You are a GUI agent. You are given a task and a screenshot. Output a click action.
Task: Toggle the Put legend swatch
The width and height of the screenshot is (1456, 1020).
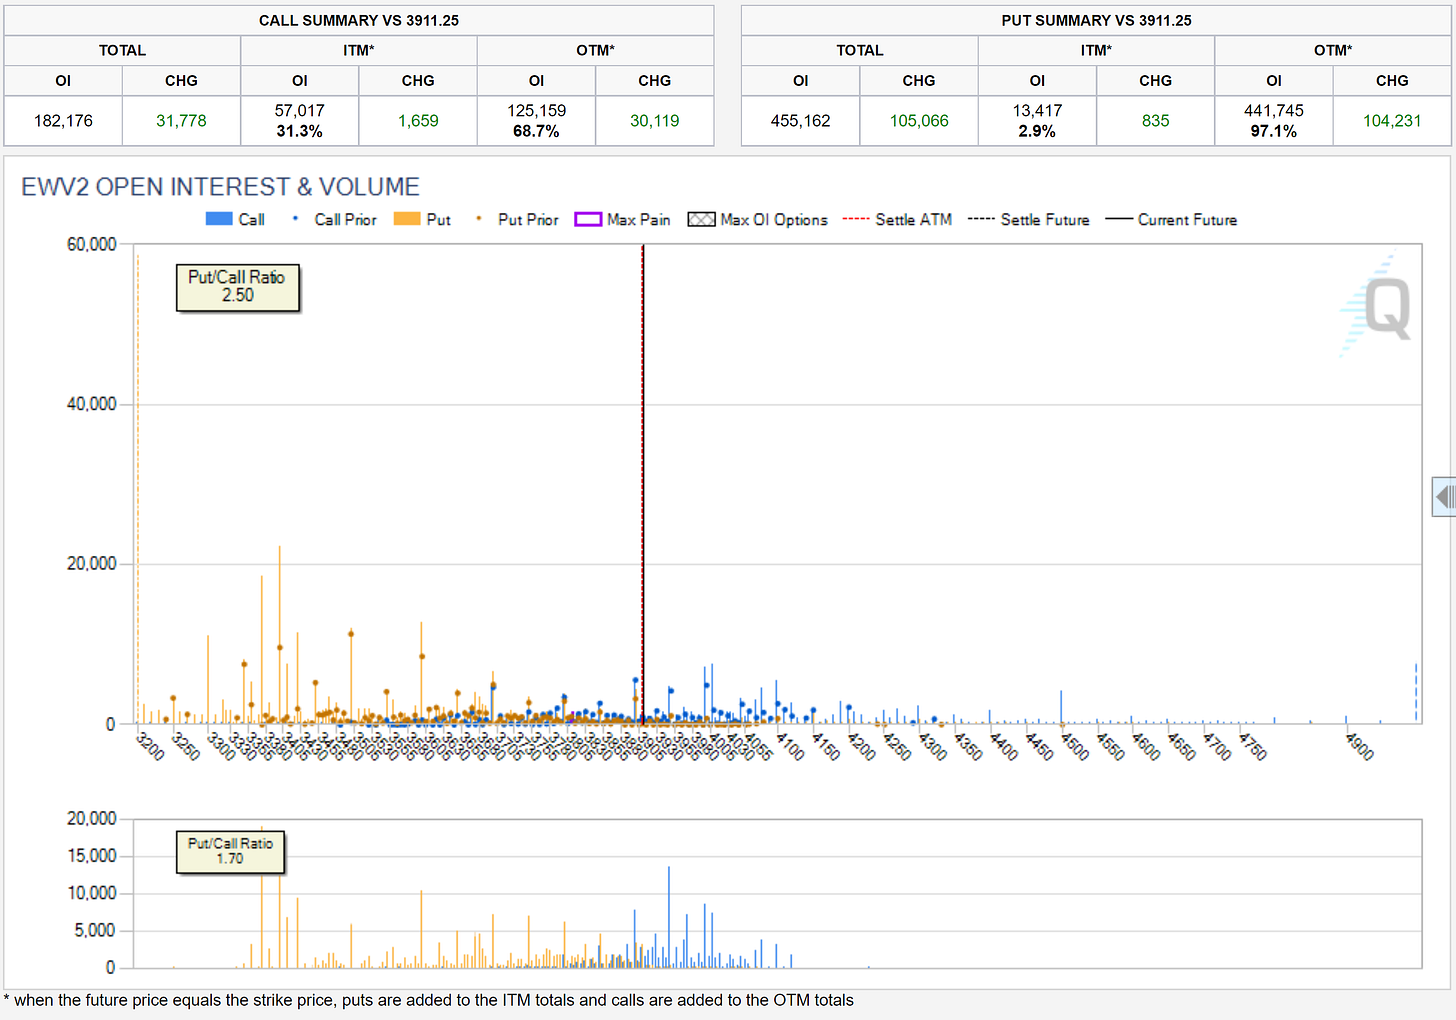pos(407,219)
